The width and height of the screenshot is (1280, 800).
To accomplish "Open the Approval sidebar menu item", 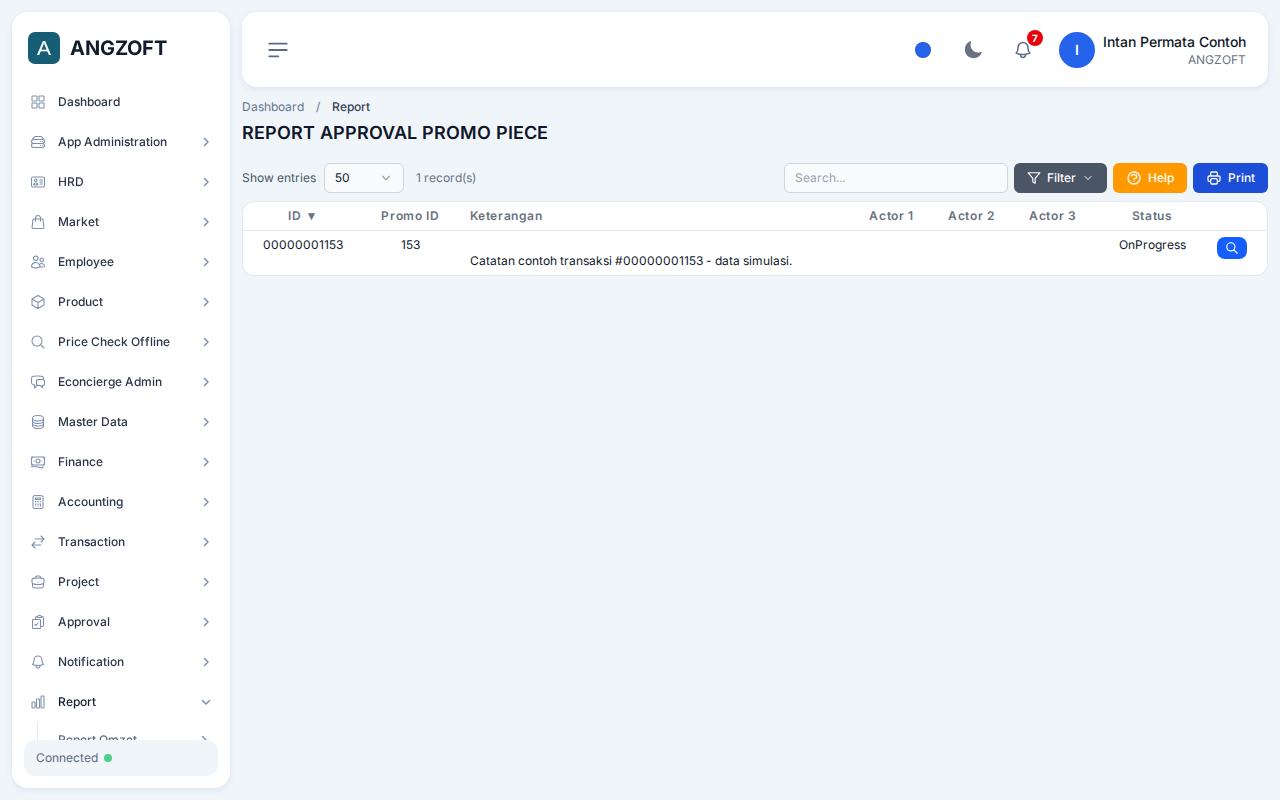I will click(121, 622).
